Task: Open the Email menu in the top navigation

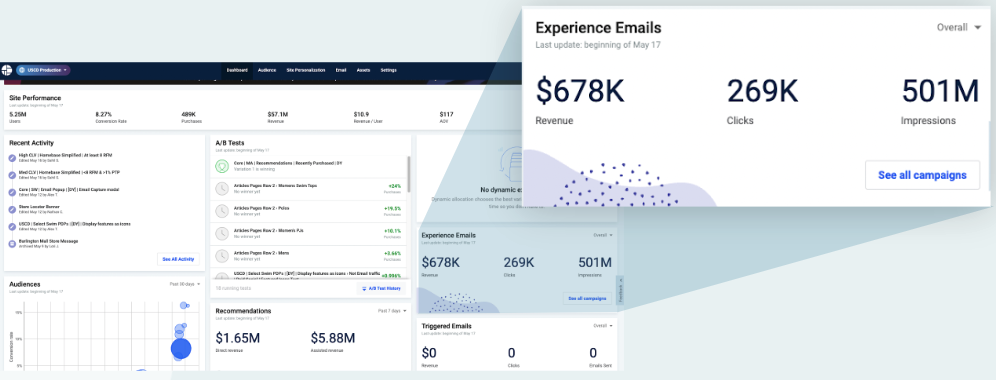Action: [340, 70]
